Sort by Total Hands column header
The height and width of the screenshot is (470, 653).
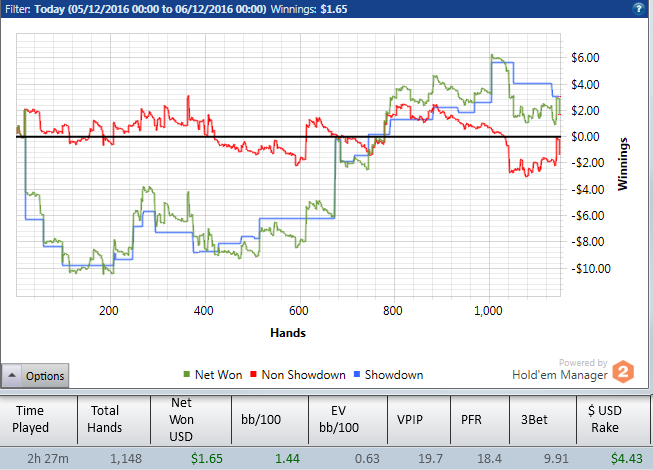(x=114, y=420)
